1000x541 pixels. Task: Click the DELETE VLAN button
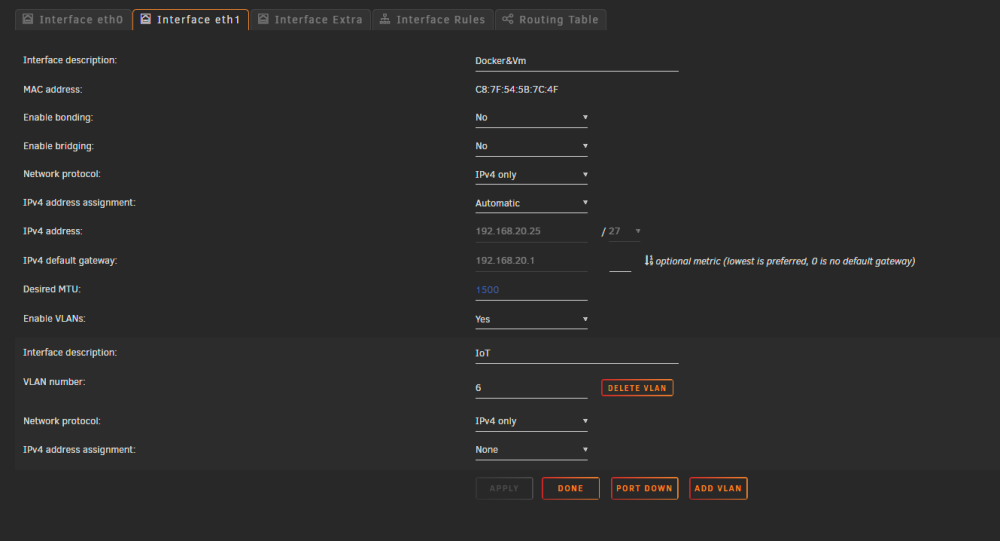coord(637,388)
